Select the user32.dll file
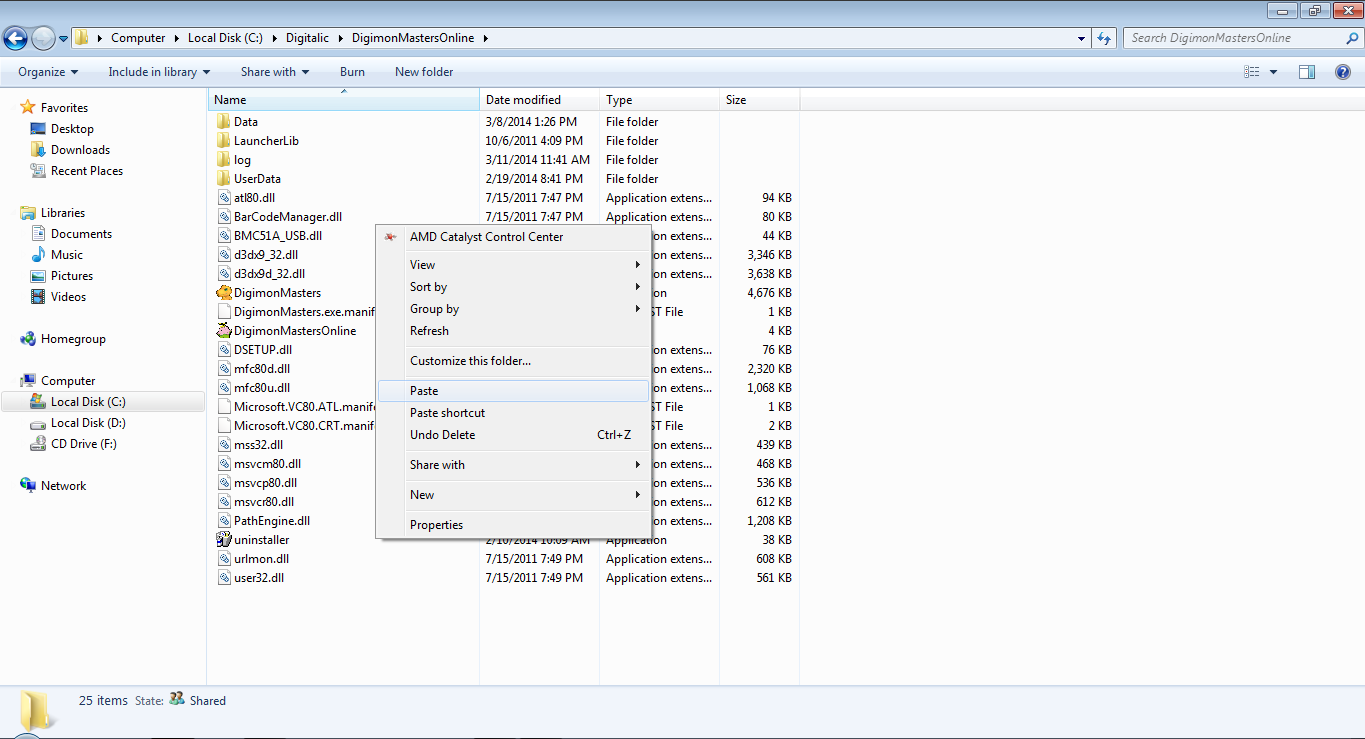 [x=259, y=578]
